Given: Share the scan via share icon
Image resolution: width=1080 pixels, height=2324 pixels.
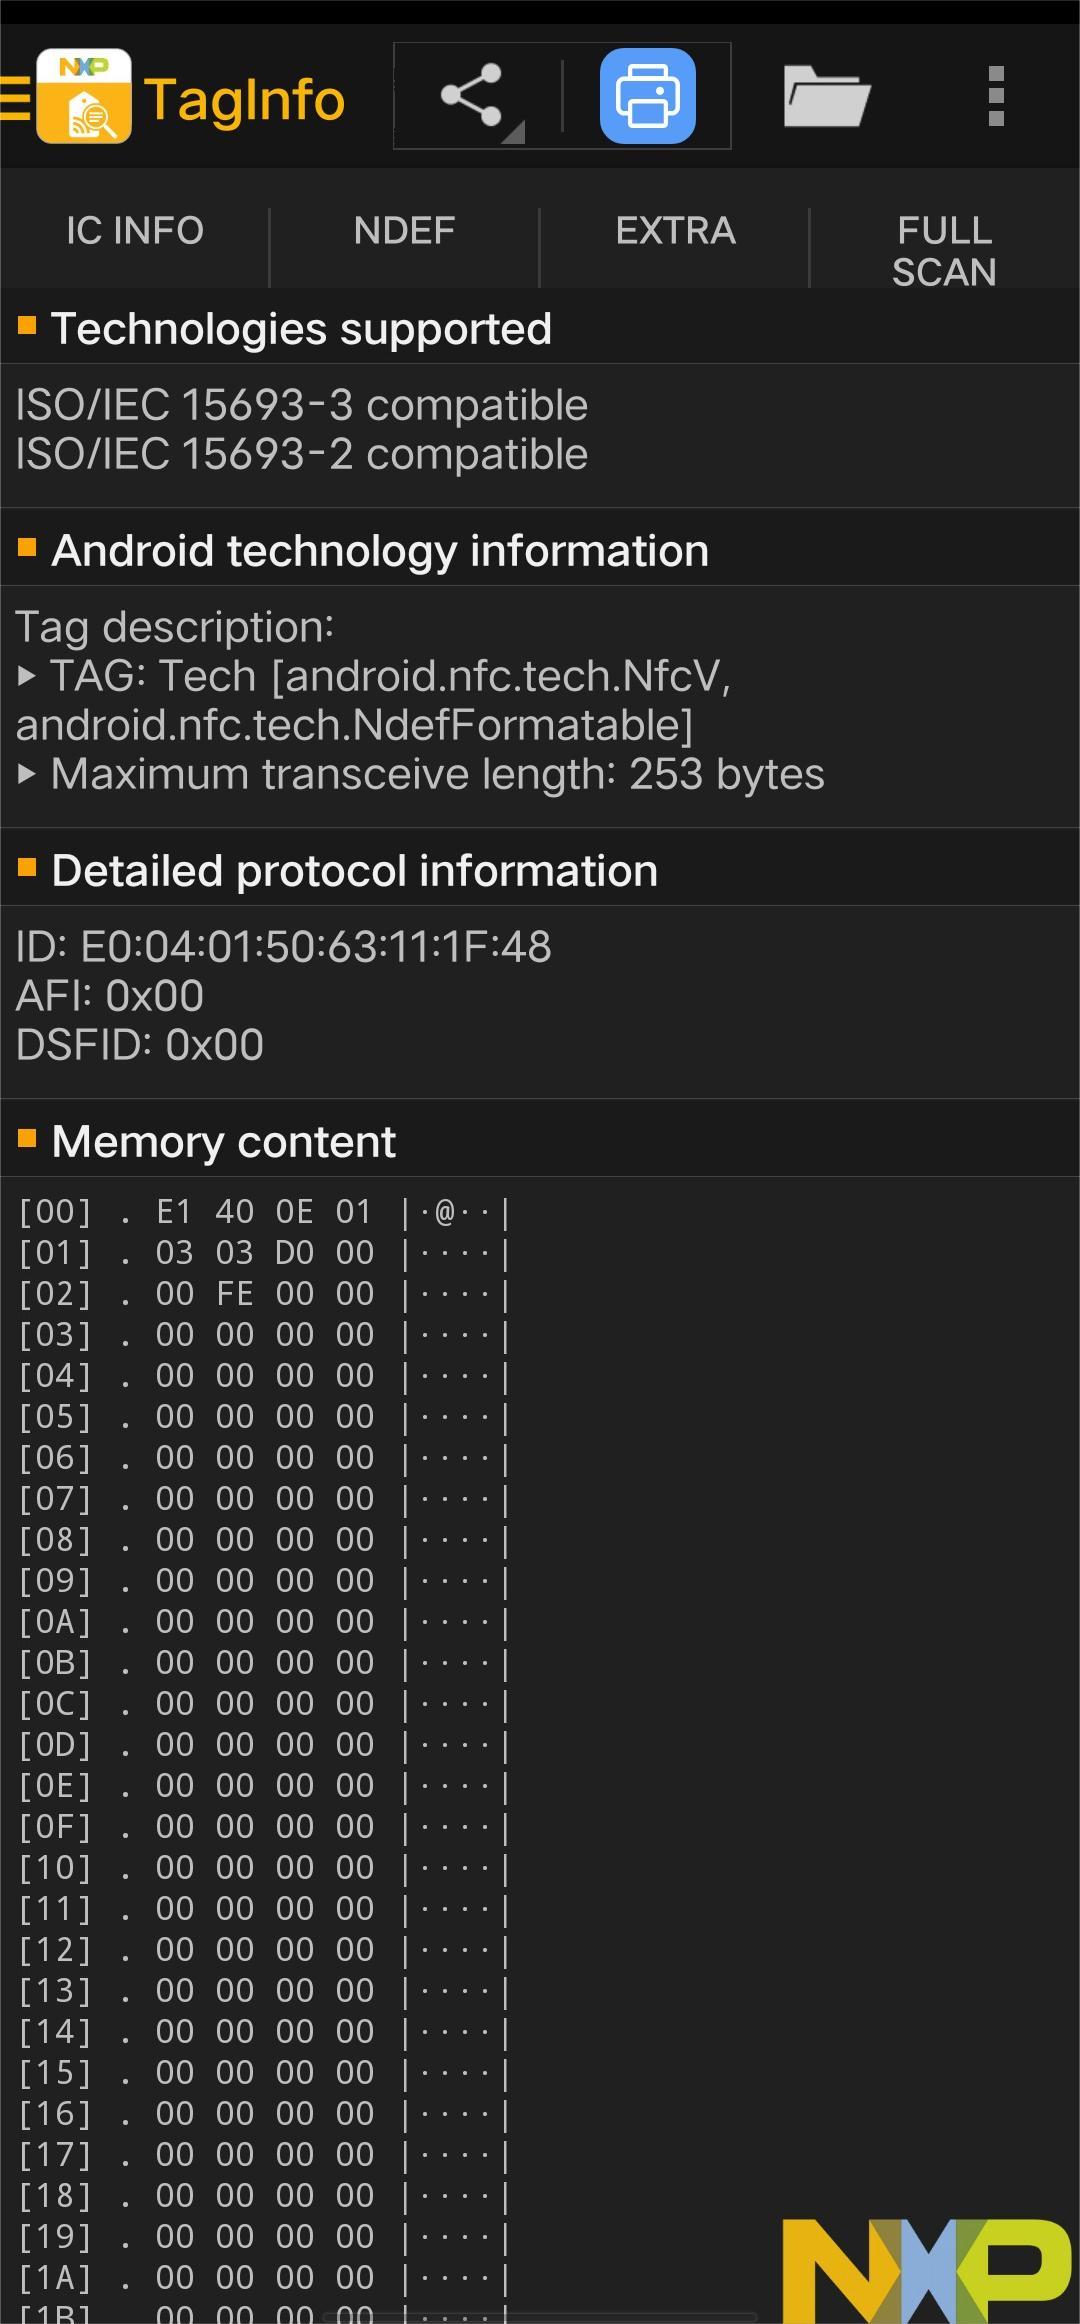Looking at the screenshot, I should coord(471,96).
